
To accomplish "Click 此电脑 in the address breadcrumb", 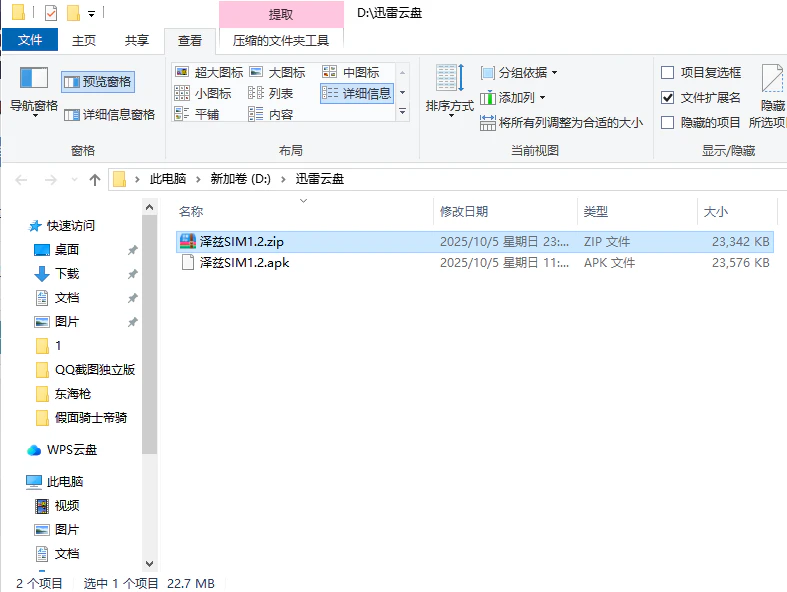I will coord(168,179).
